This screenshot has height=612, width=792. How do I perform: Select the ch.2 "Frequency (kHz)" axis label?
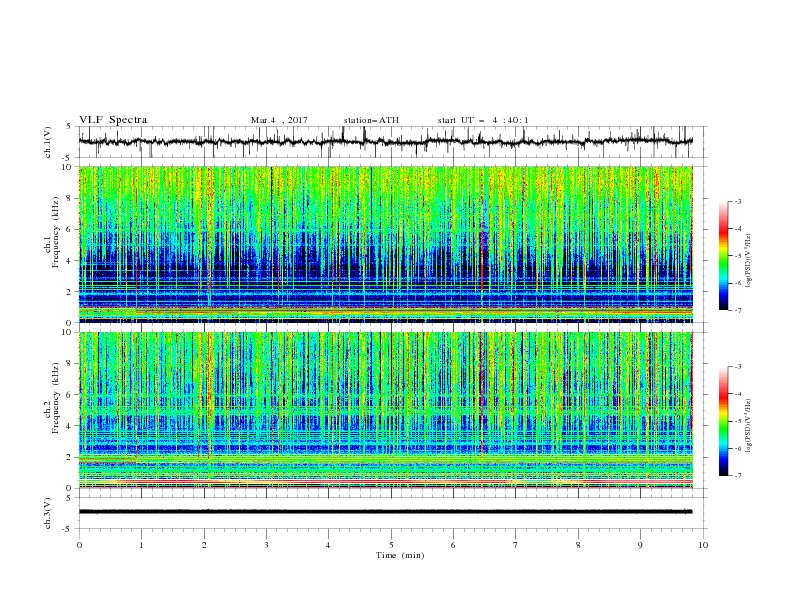click(x=56, y=398)
